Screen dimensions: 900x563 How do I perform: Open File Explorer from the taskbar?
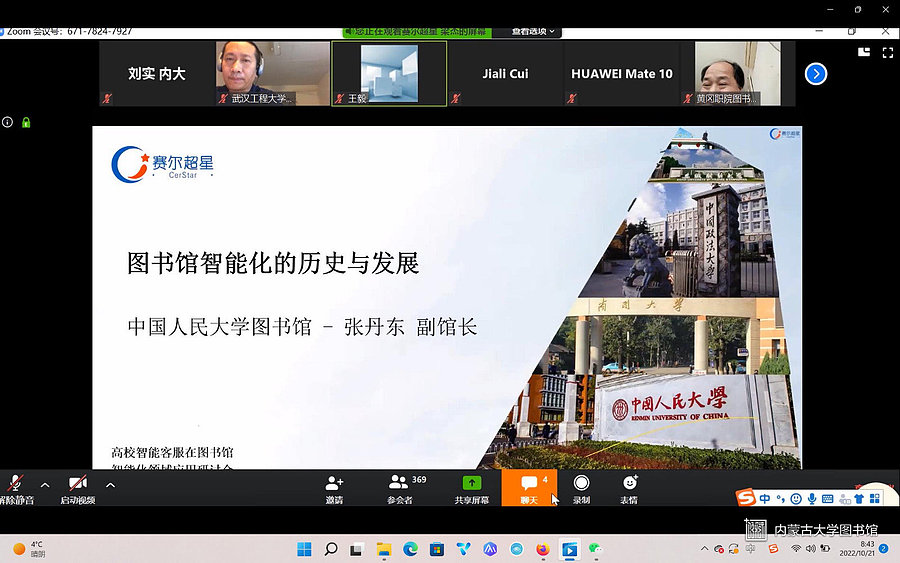coord(383,550)
